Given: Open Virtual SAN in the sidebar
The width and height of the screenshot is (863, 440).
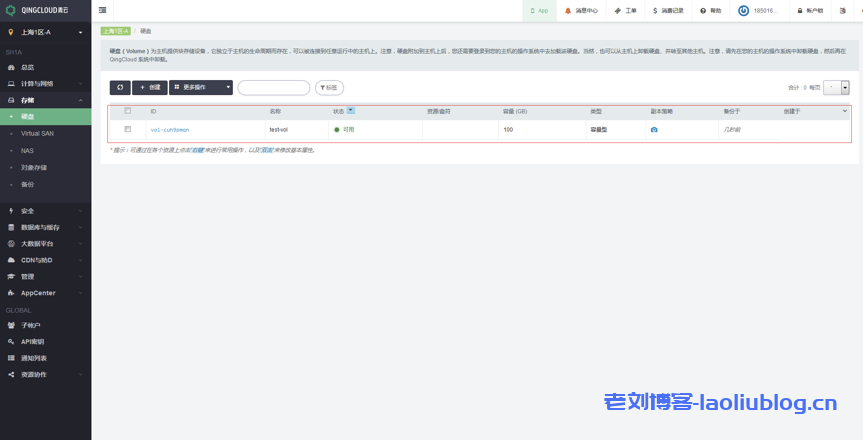Looking at the screenshot, I should pos(37,133).
